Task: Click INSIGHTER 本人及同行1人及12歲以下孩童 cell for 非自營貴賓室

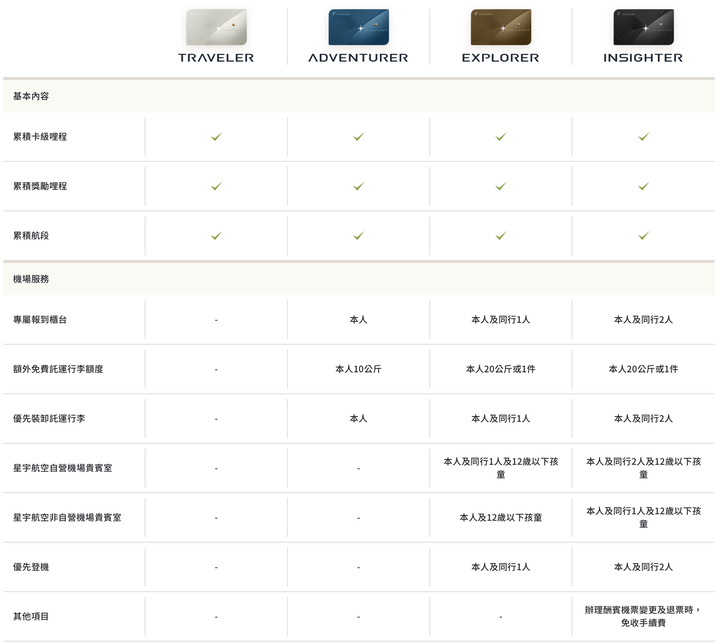Action: (x=643, y=518)
